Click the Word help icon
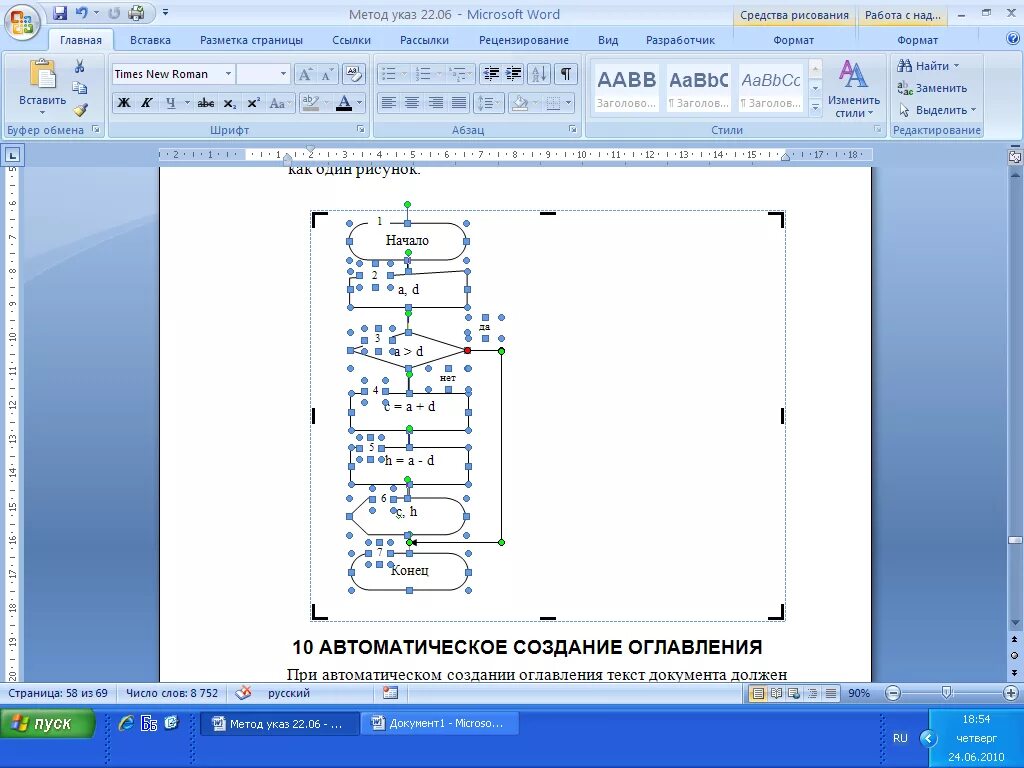The image size is (1024, 768). tap(1012, 39)
